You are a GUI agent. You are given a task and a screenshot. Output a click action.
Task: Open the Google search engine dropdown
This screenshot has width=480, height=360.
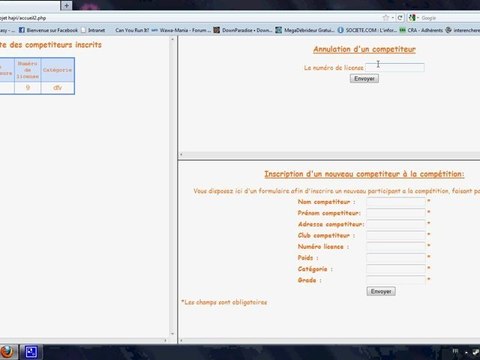coord(413,18)
